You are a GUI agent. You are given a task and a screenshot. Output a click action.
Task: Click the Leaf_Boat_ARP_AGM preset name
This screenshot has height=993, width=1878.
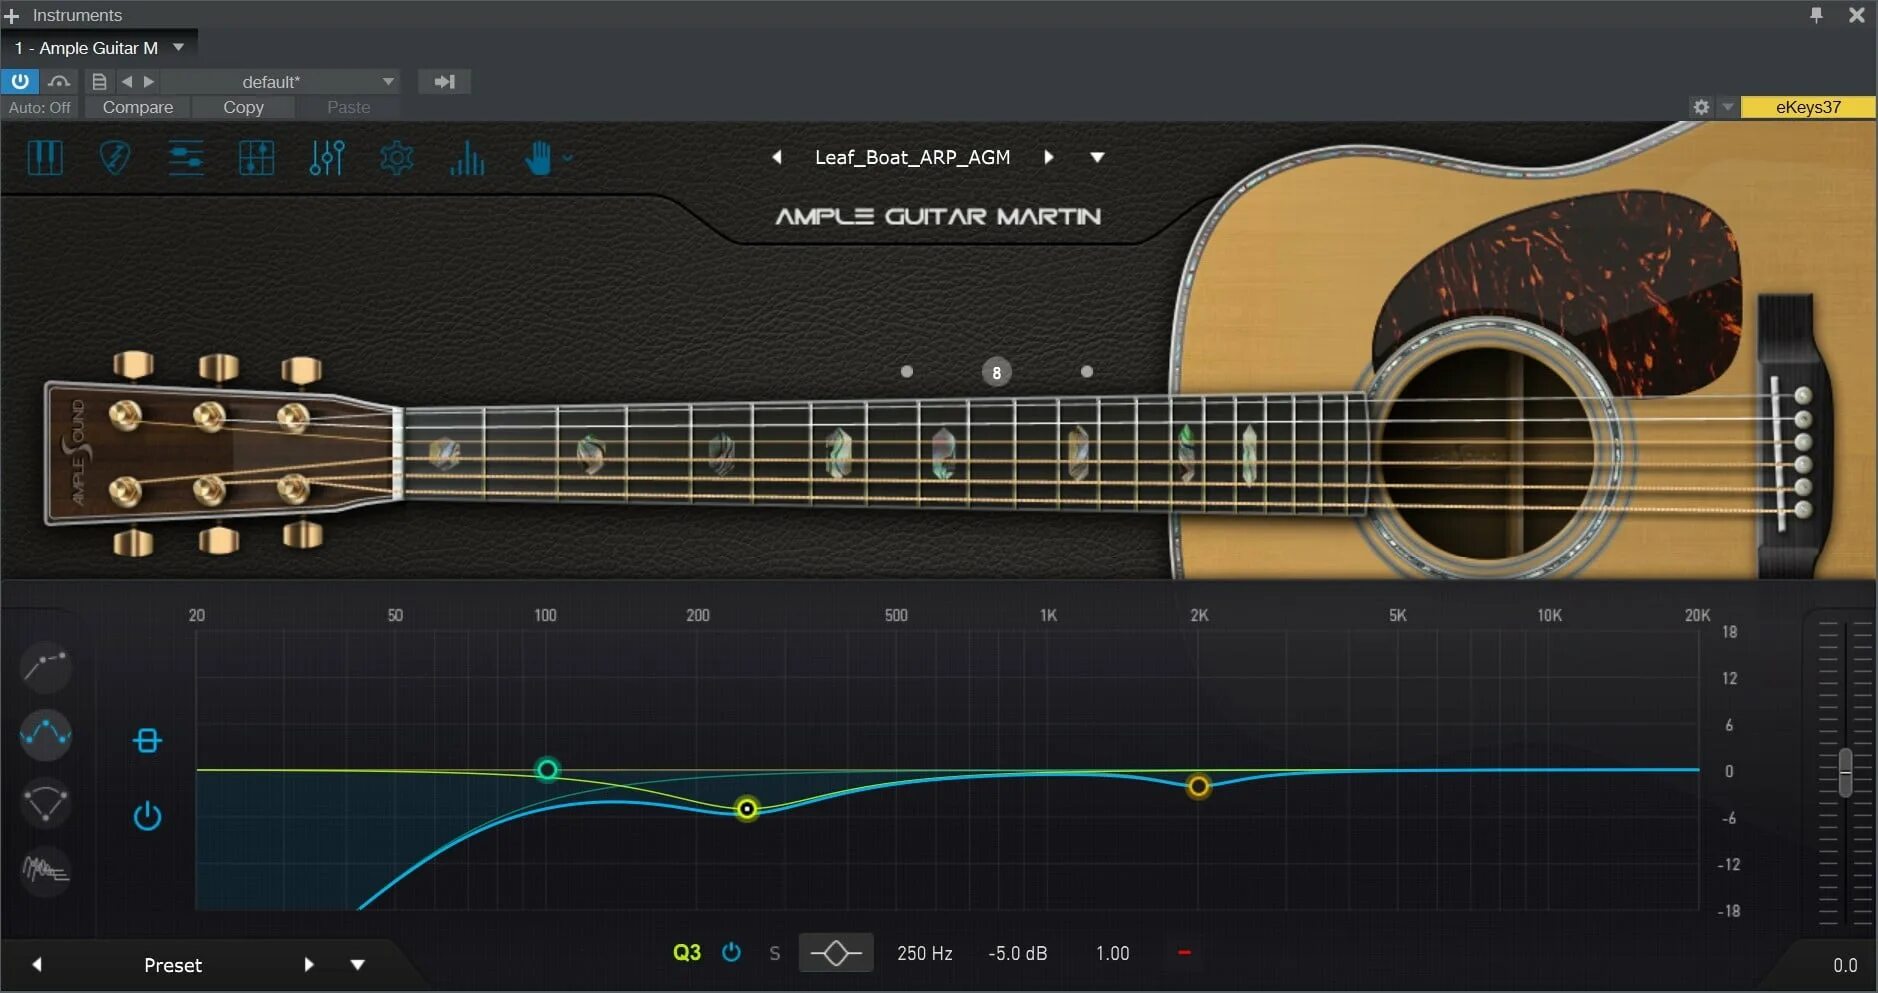click(913, 157)
